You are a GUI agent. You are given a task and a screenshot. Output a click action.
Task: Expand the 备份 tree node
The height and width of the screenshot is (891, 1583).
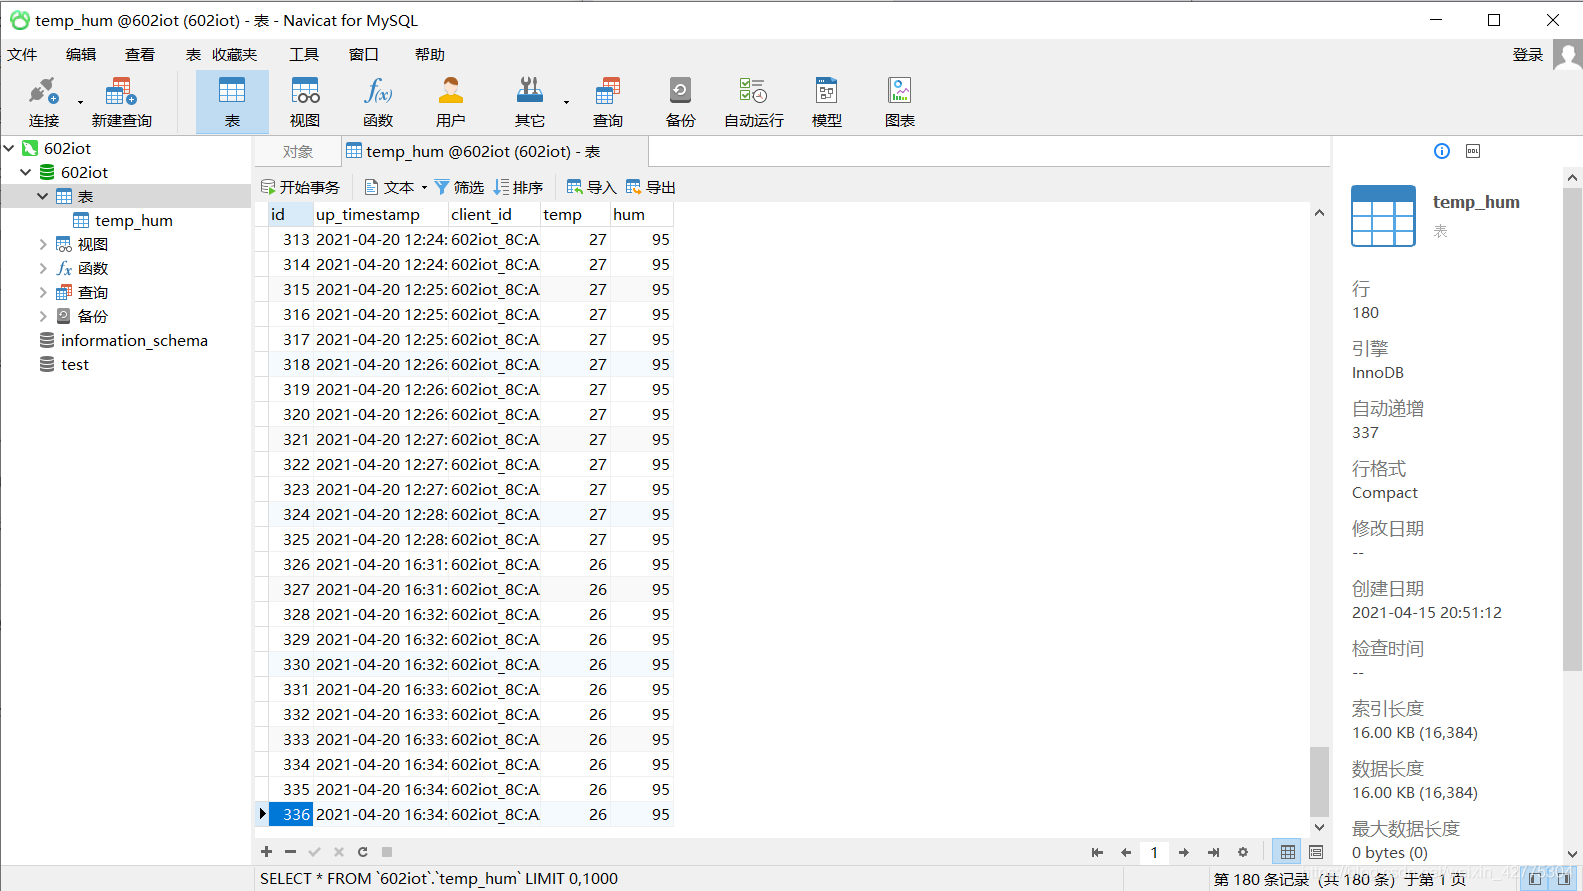click(x=43, y=316)
